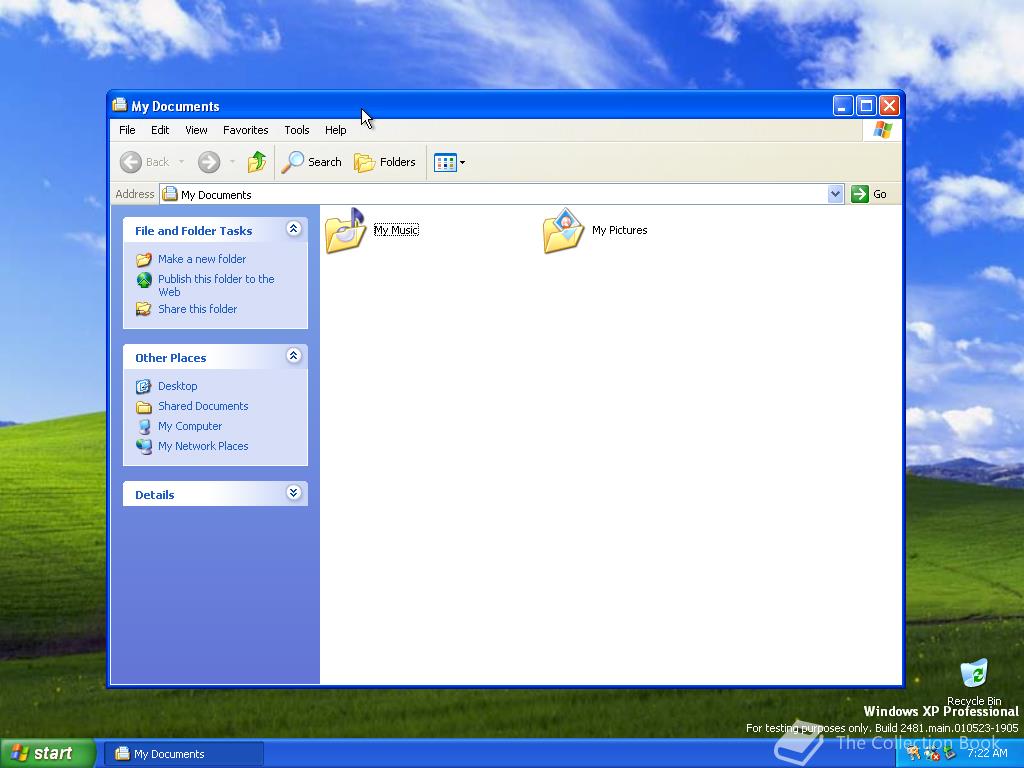Screen dimensions: 1024x768
Task: Select the My Pictures folder icon
Action: [563, 231]
